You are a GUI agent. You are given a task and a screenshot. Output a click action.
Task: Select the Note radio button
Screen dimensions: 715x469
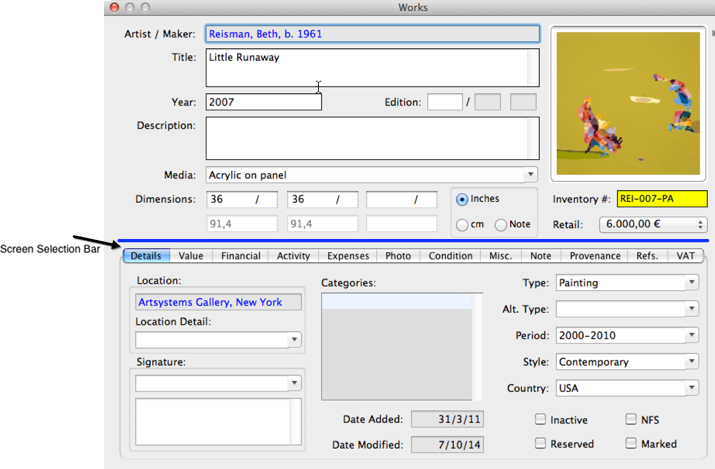click(501, 225)
